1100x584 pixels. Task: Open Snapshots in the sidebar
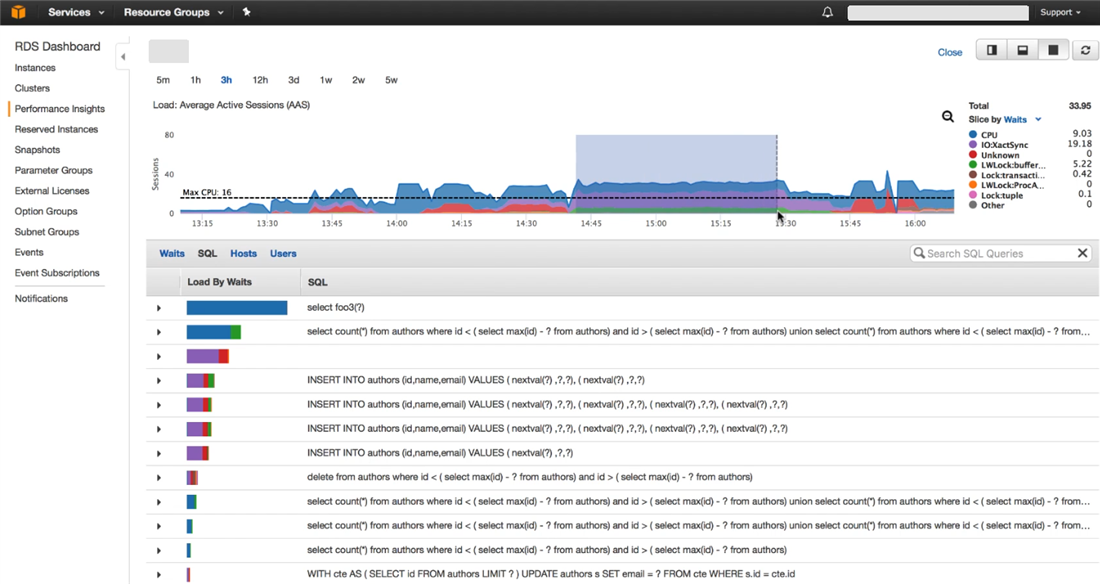click(x=37, y=150)
